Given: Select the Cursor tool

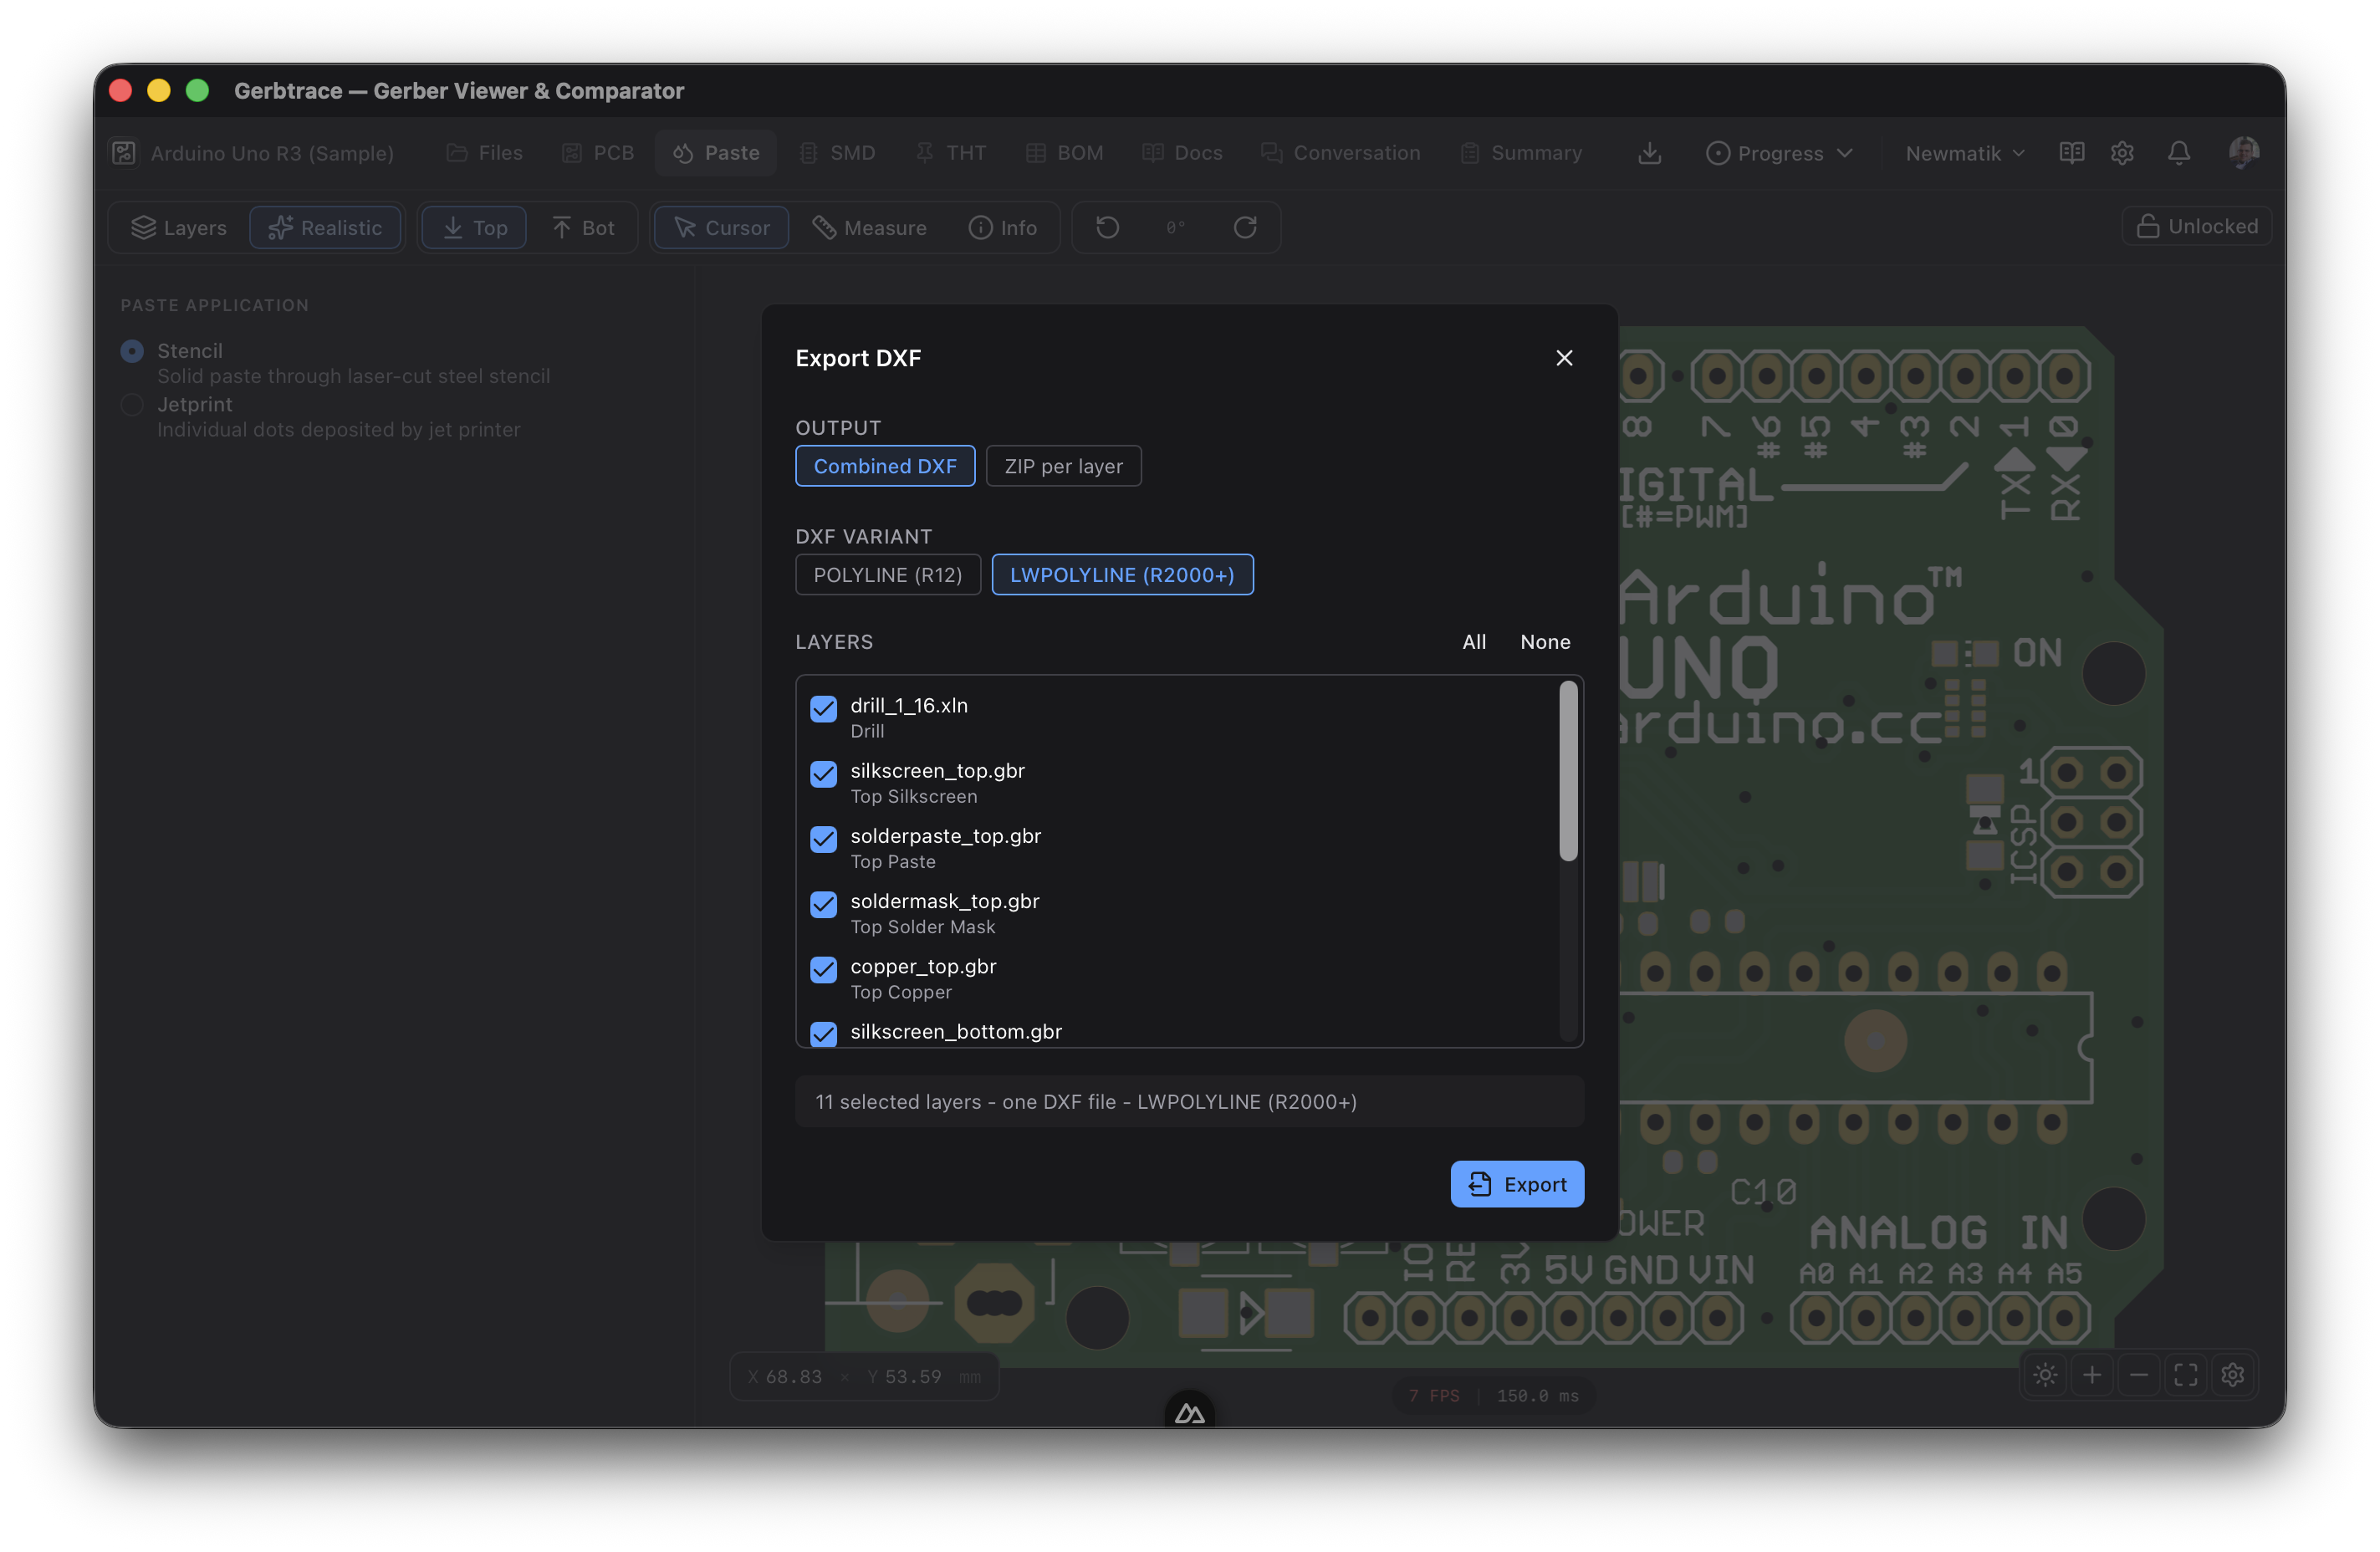Looking at the screenshot, I should click(x=722, y=228).
